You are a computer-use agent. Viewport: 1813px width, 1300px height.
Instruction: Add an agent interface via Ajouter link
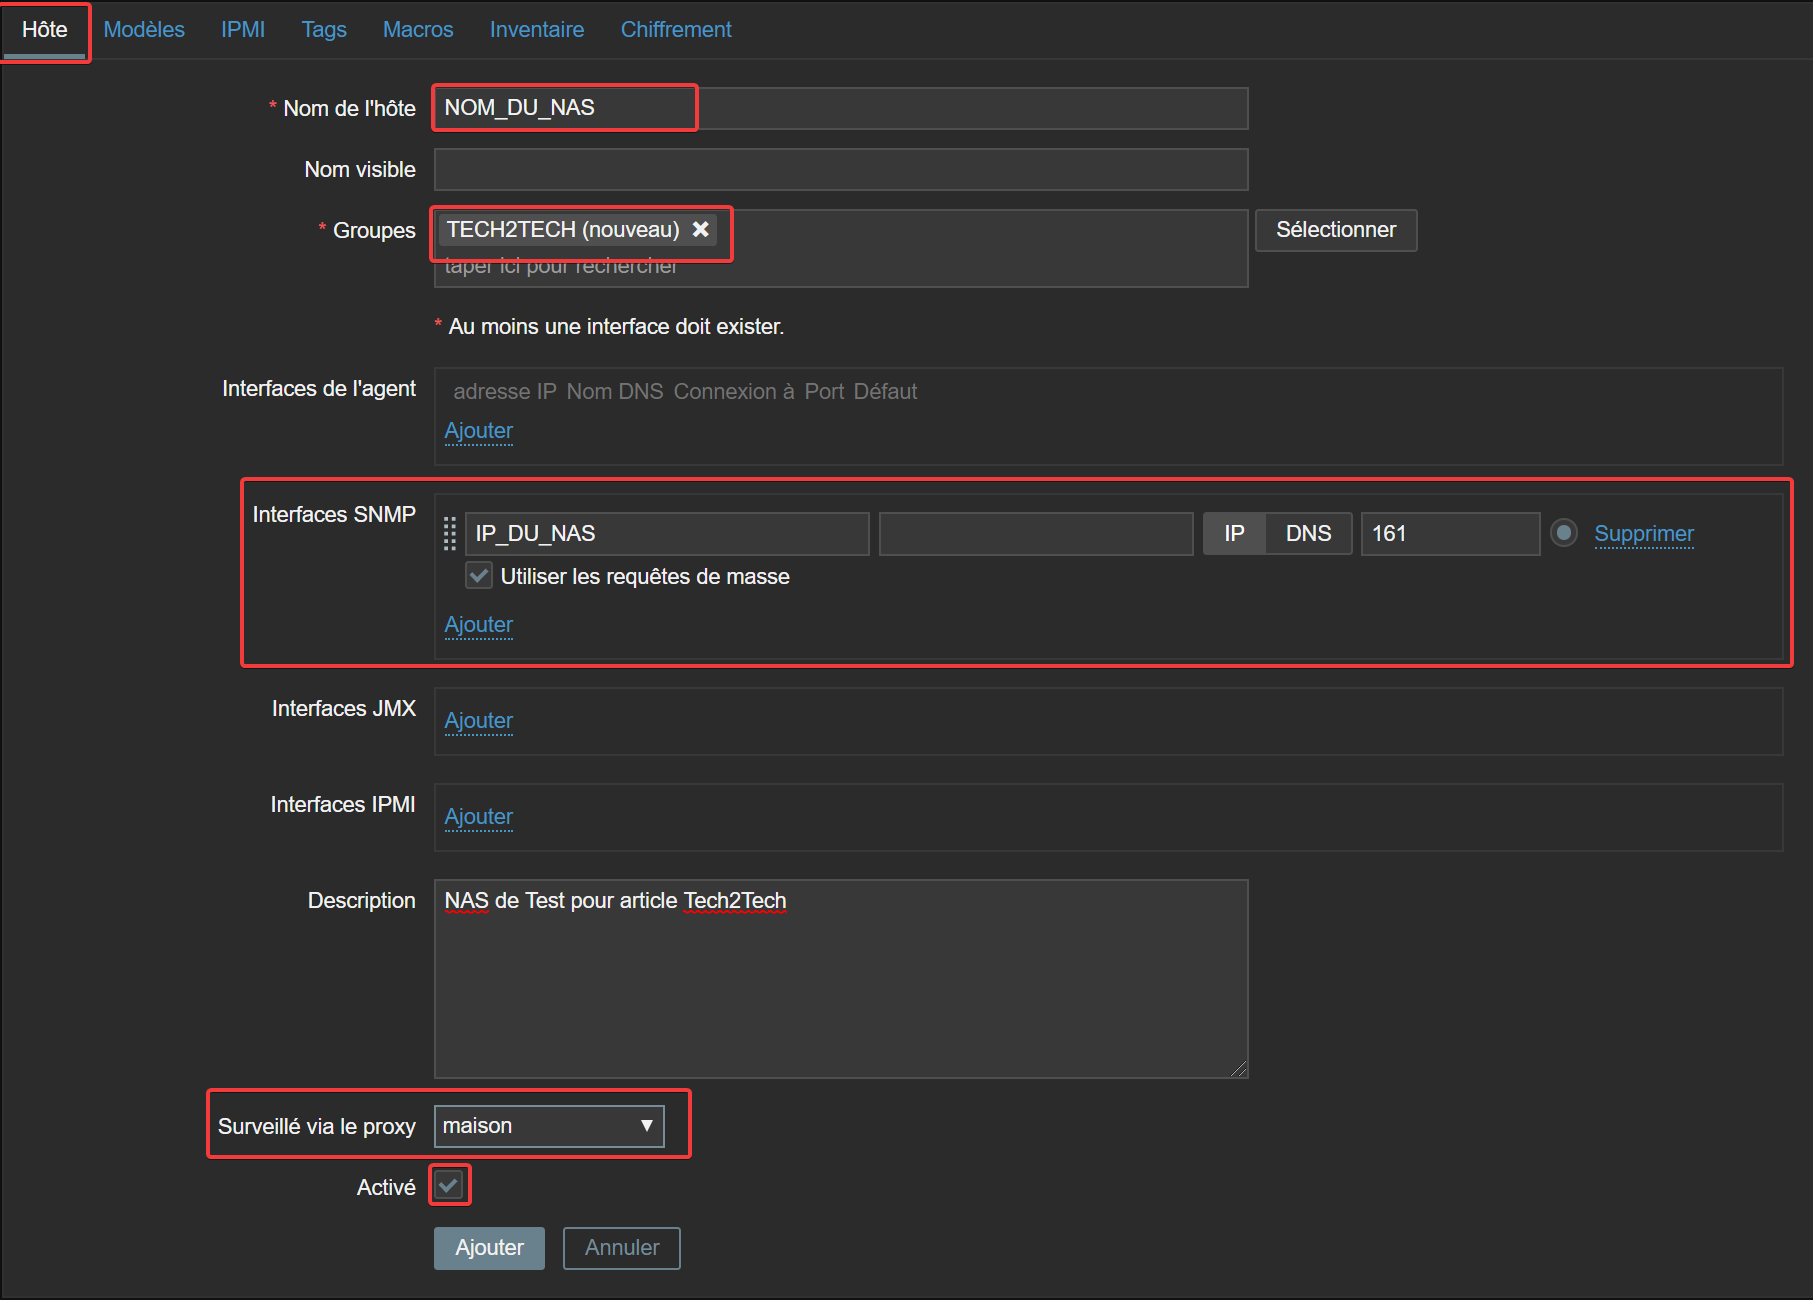click(x=478, y=431)
